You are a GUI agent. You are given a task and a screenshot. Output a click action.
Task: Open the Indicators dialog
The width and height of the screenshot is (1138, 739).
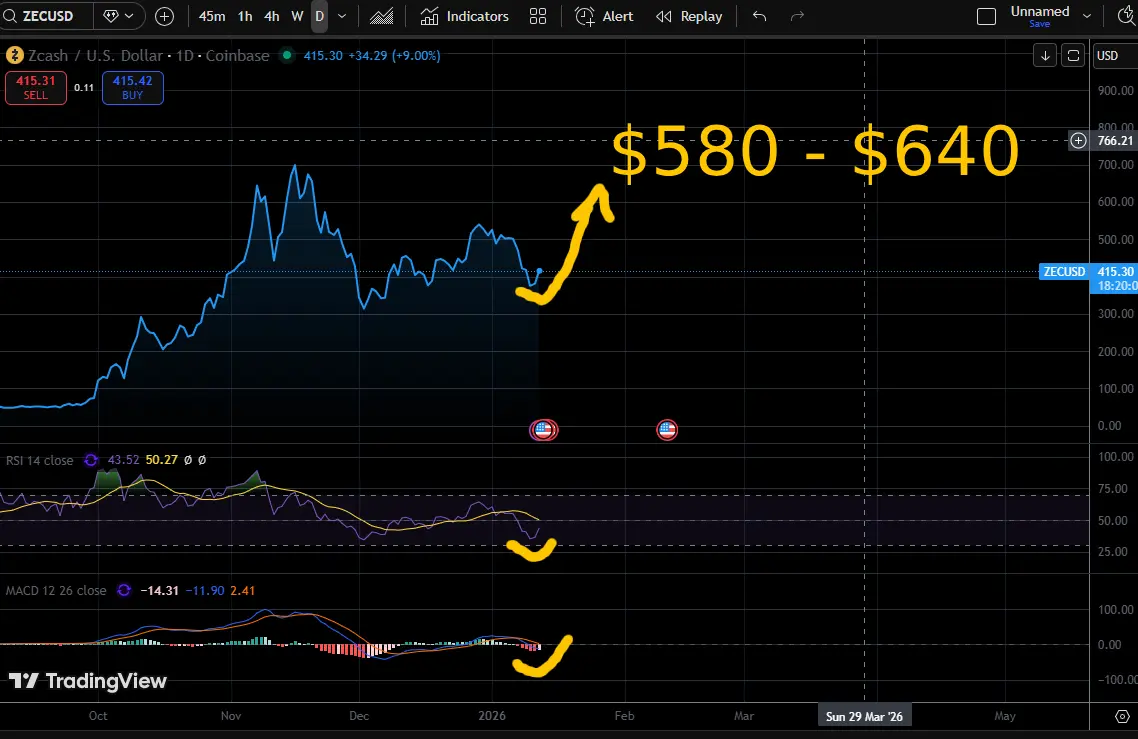464,16
